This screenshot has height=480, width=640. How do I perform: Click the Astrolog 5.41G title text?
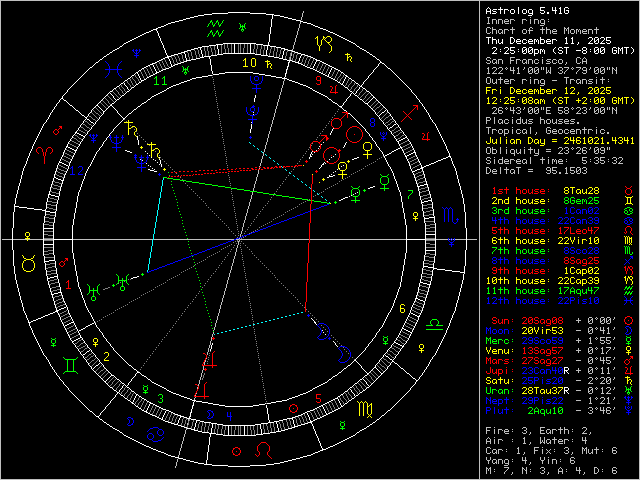(x=524, y=11)
